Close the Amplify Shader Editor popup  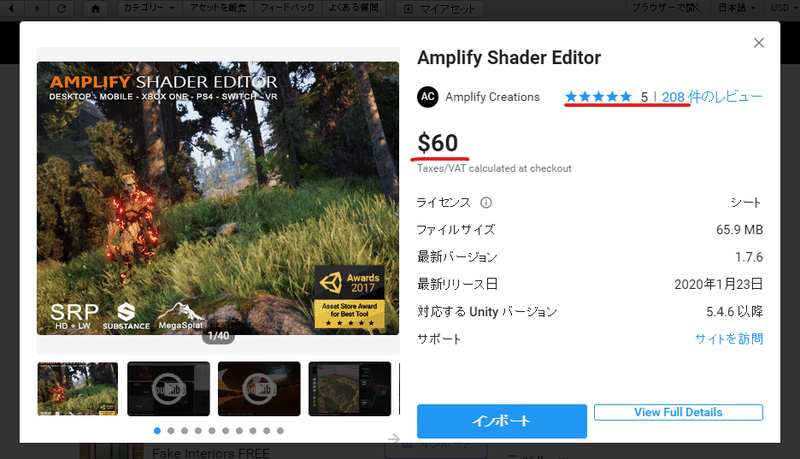(x=759, y=43)
